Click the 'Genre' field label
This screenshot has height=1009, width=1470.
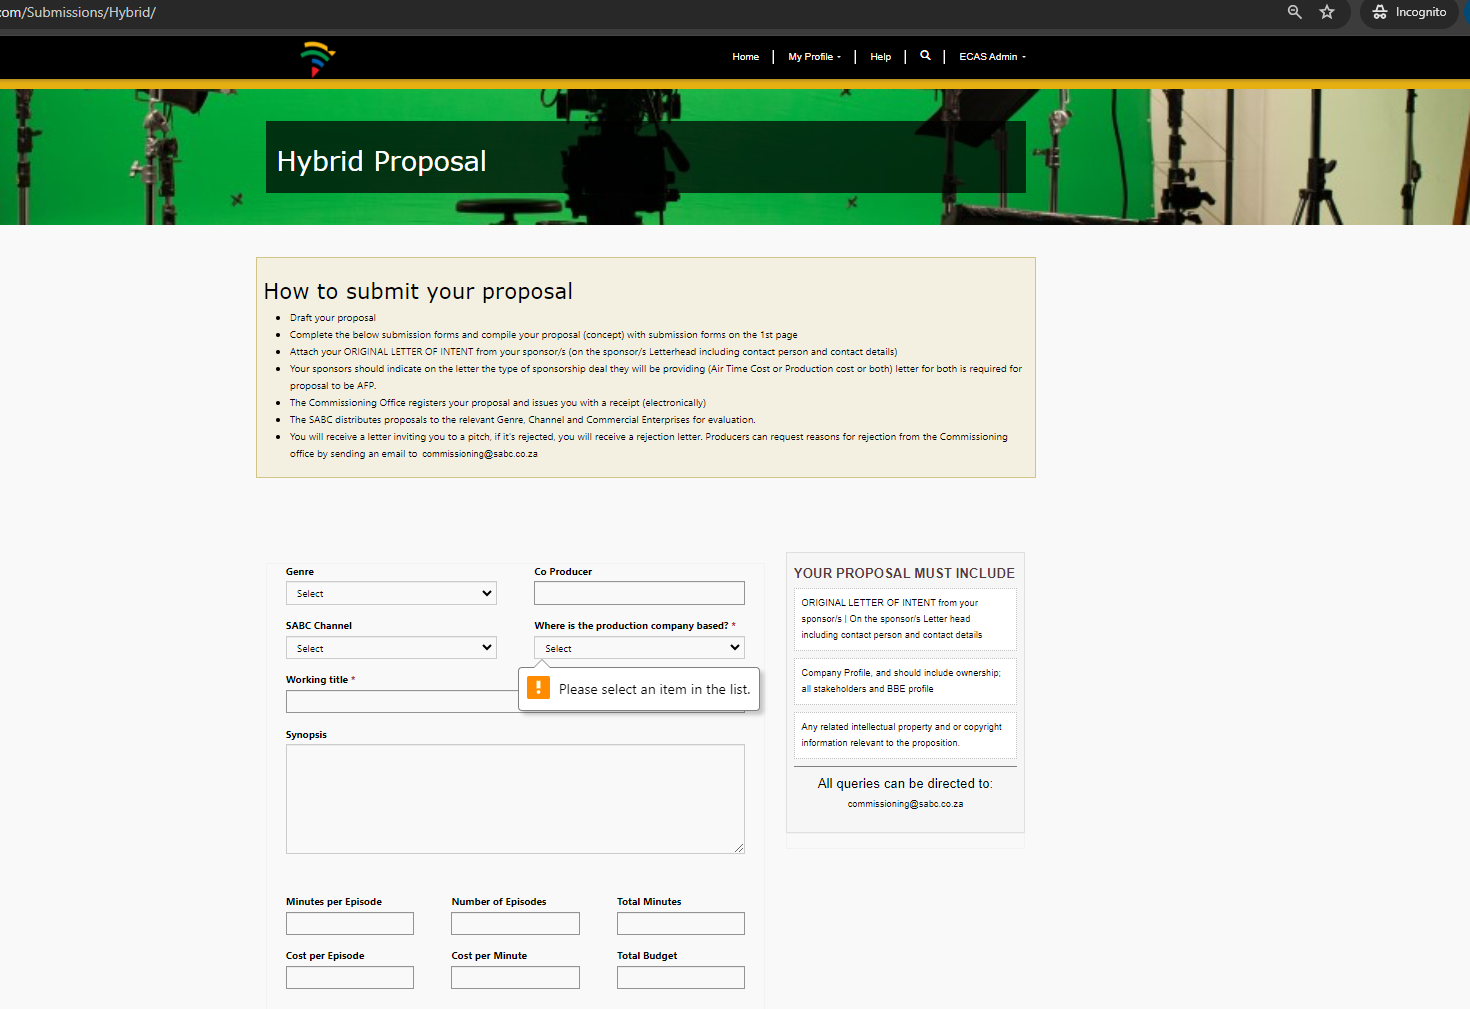click(x=300, y=572)
